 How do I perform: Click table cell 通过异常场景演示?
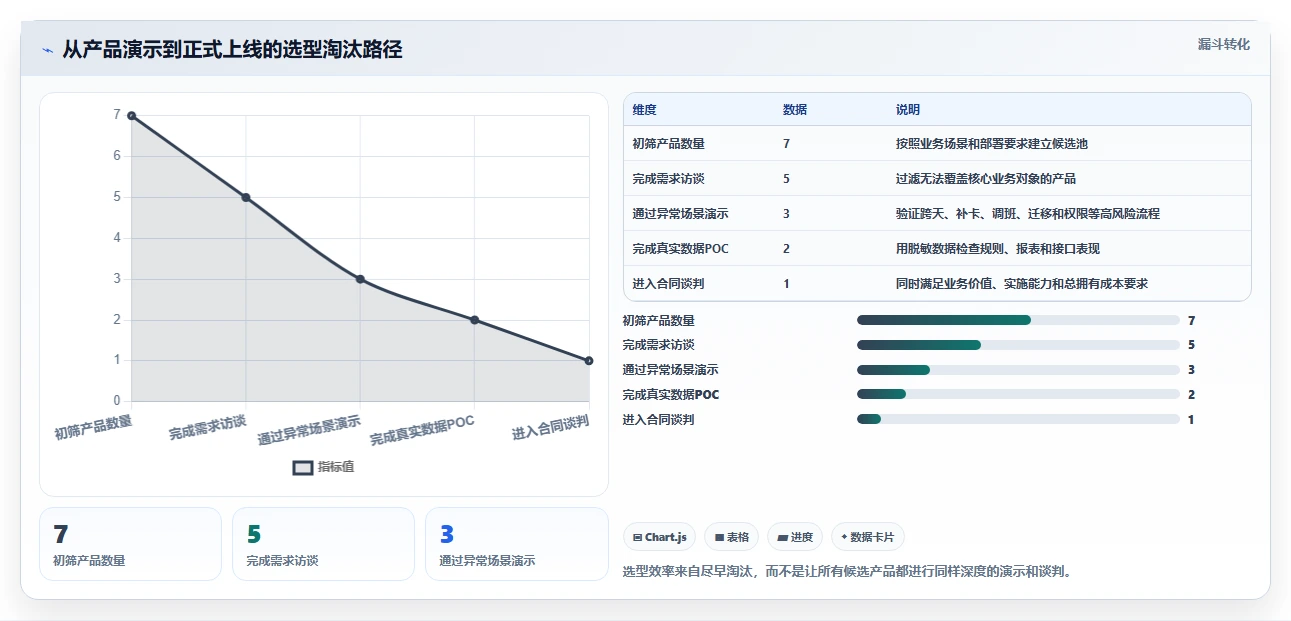click(x=681, y=214)
